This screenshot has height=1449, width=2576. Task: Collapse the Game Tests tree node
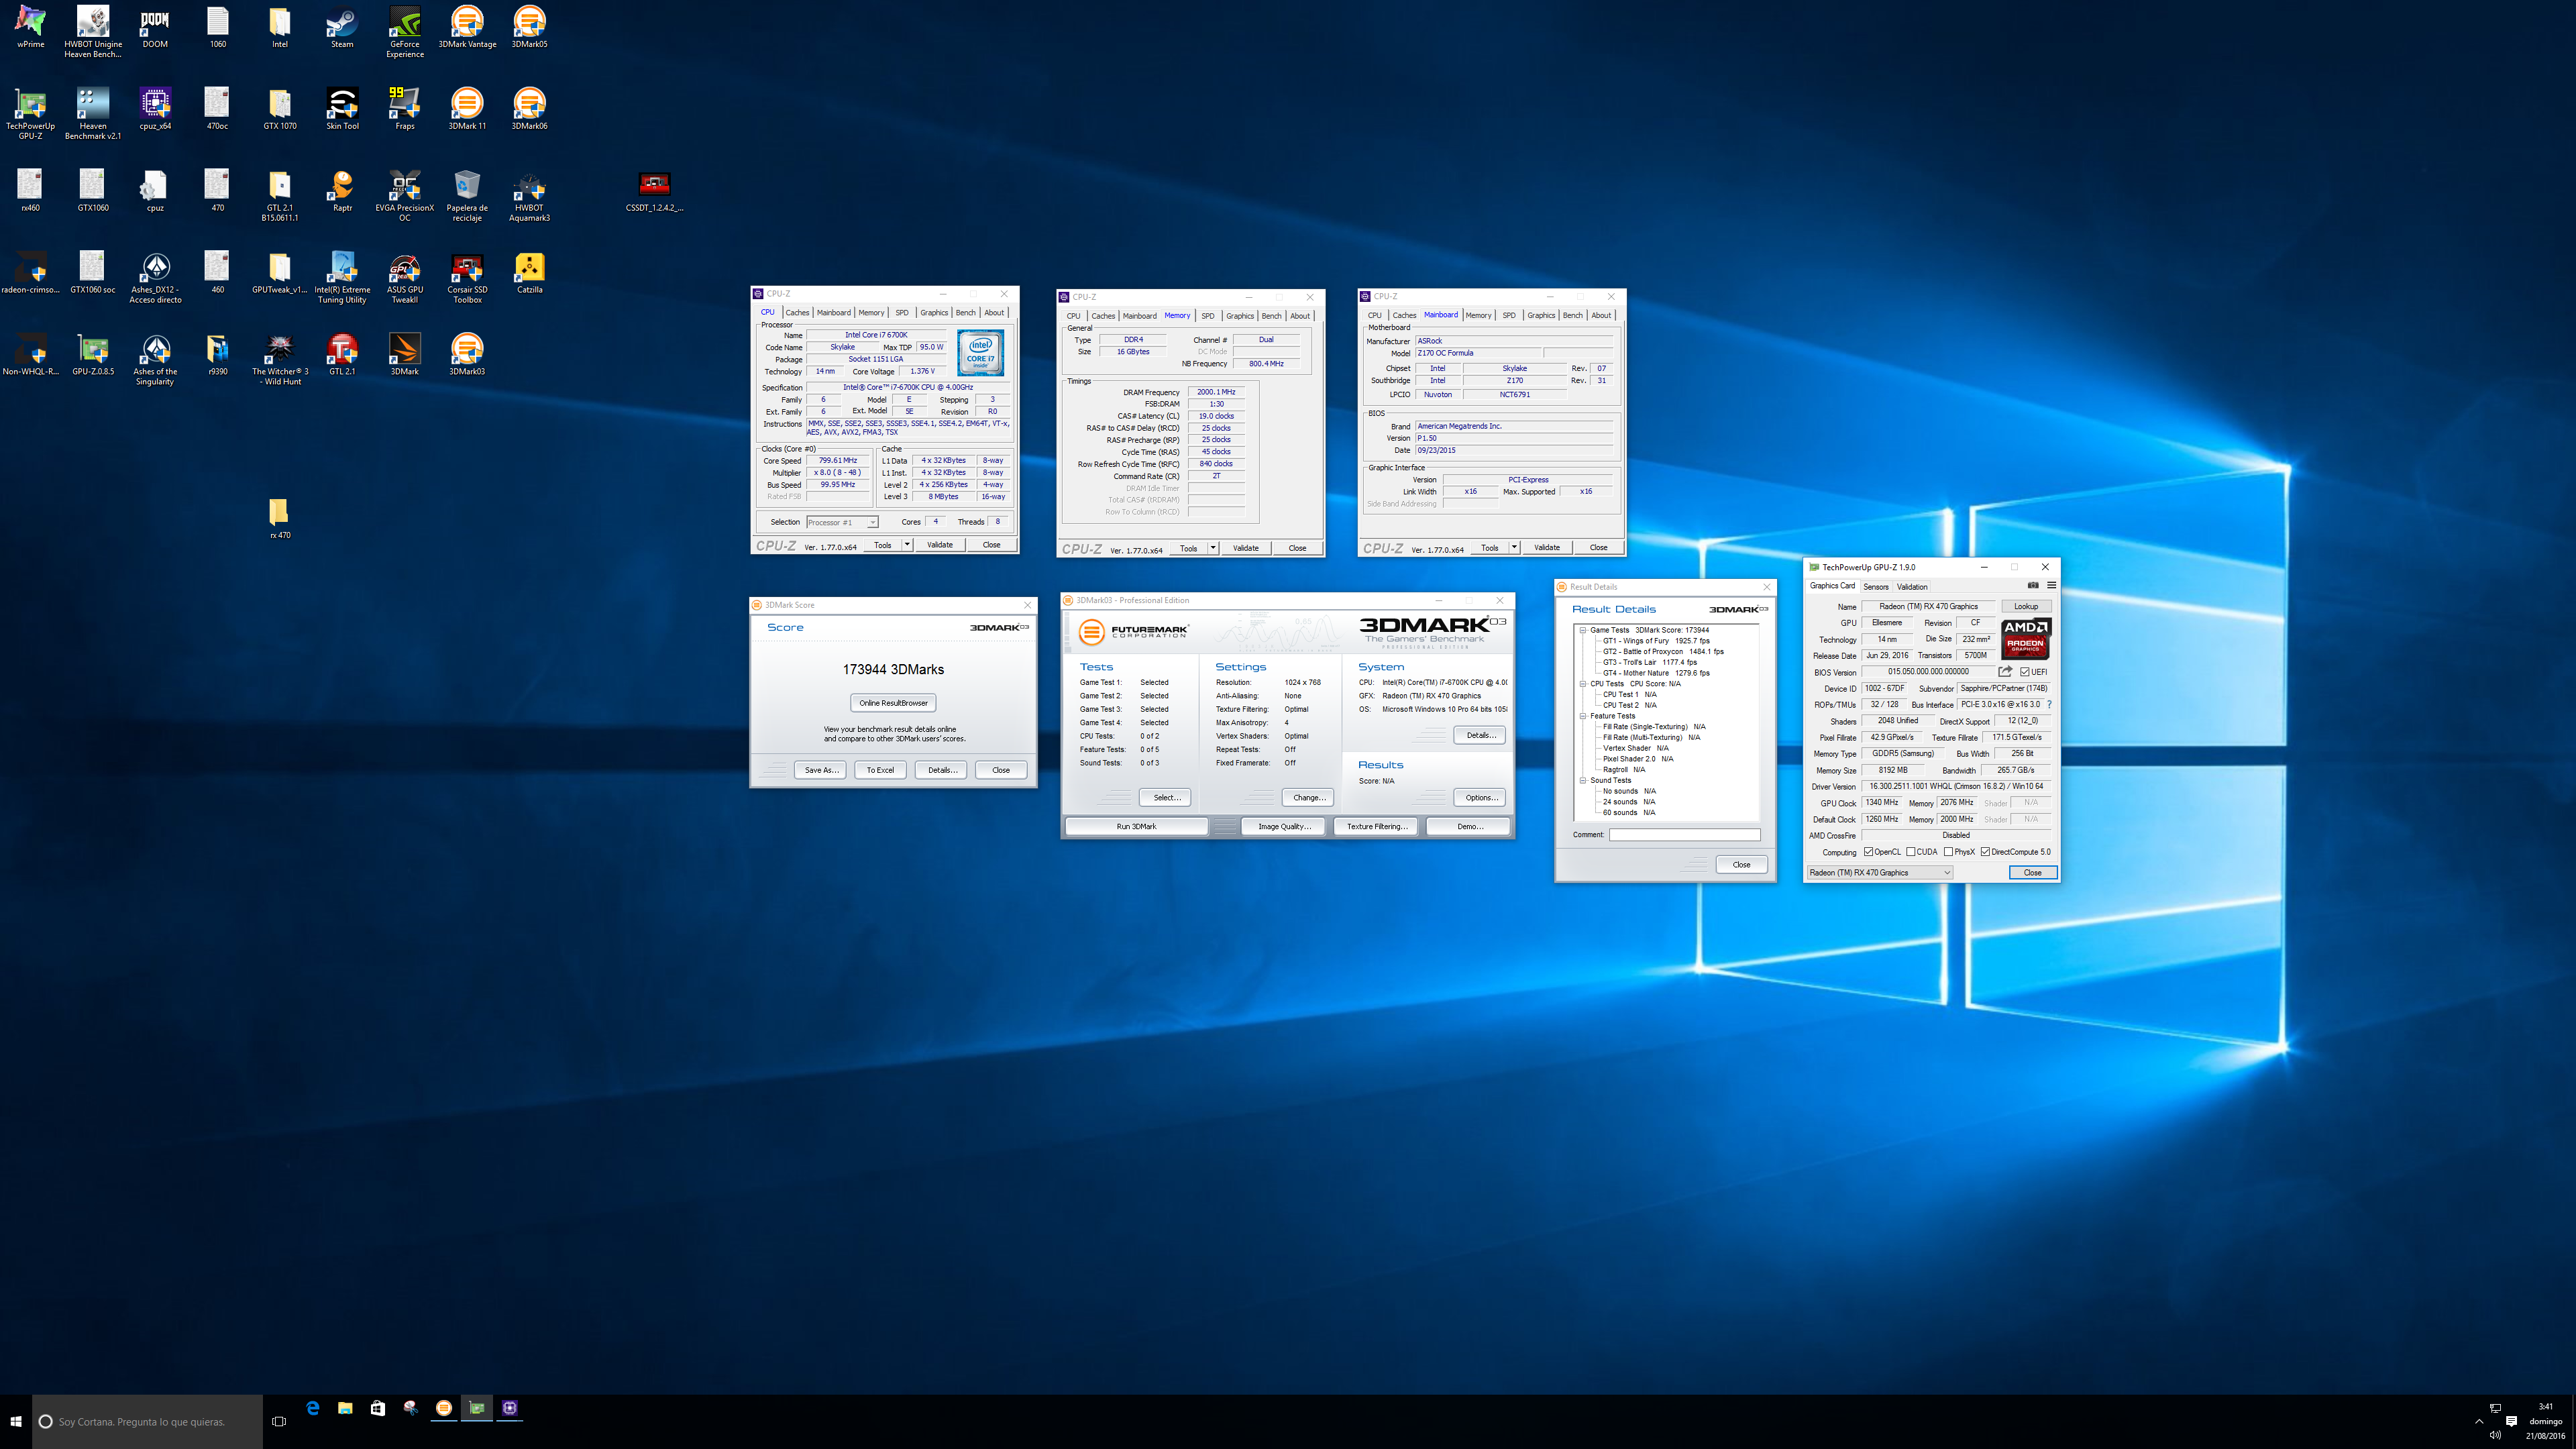coord(1583,630)
